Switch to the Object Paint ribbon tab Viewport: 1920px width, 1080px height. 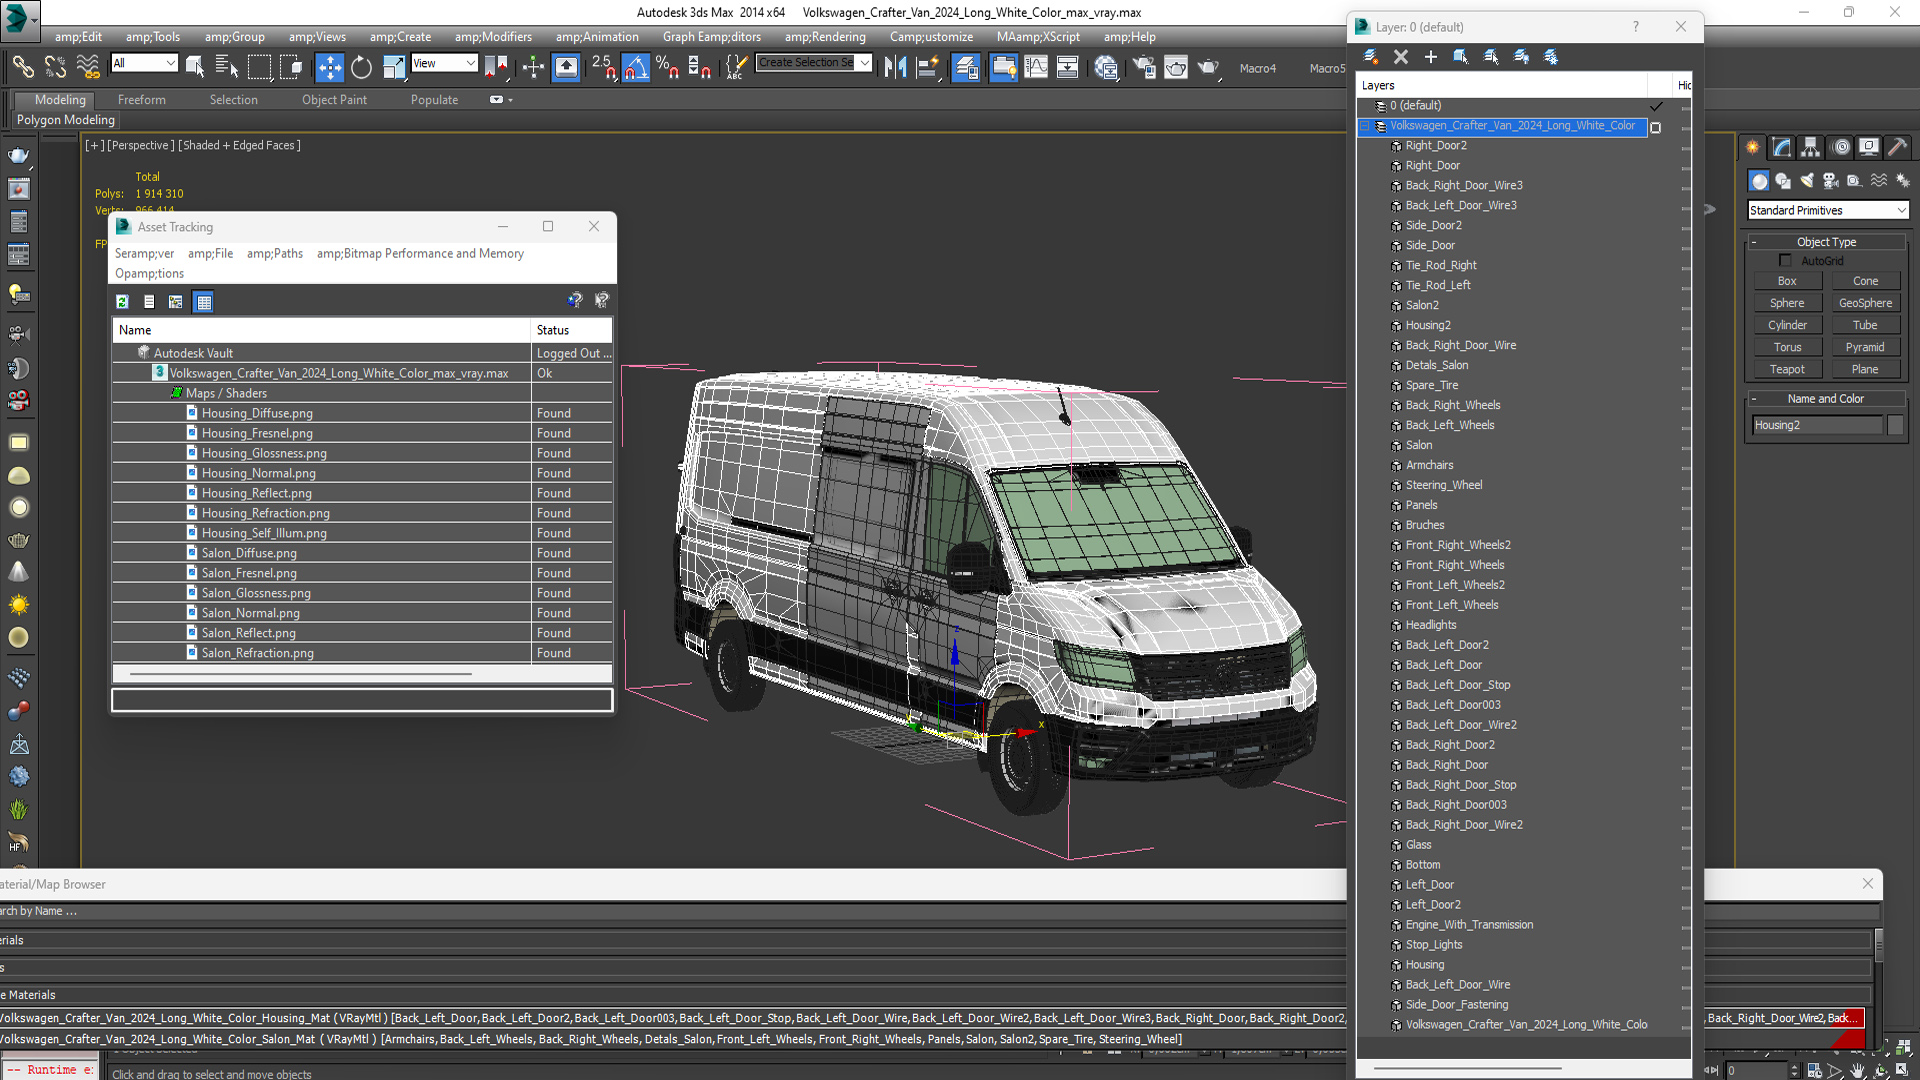[x=334, y=100]
